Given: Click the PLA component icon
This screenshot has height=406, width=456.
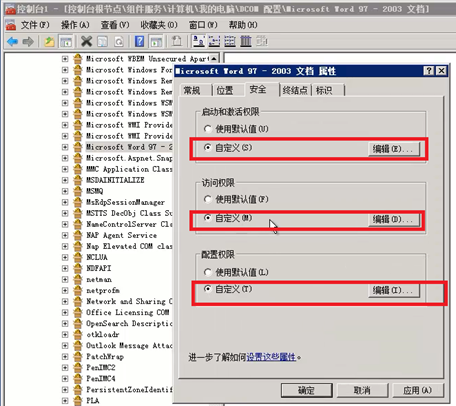Looking at the screenshot, I should click(x=77, y=400).
